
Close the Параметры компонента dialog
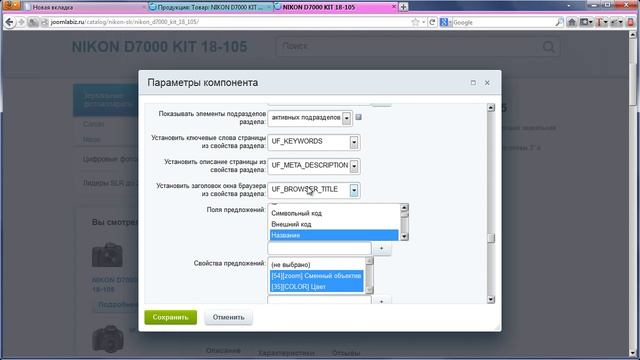click(x=487, y=82)
